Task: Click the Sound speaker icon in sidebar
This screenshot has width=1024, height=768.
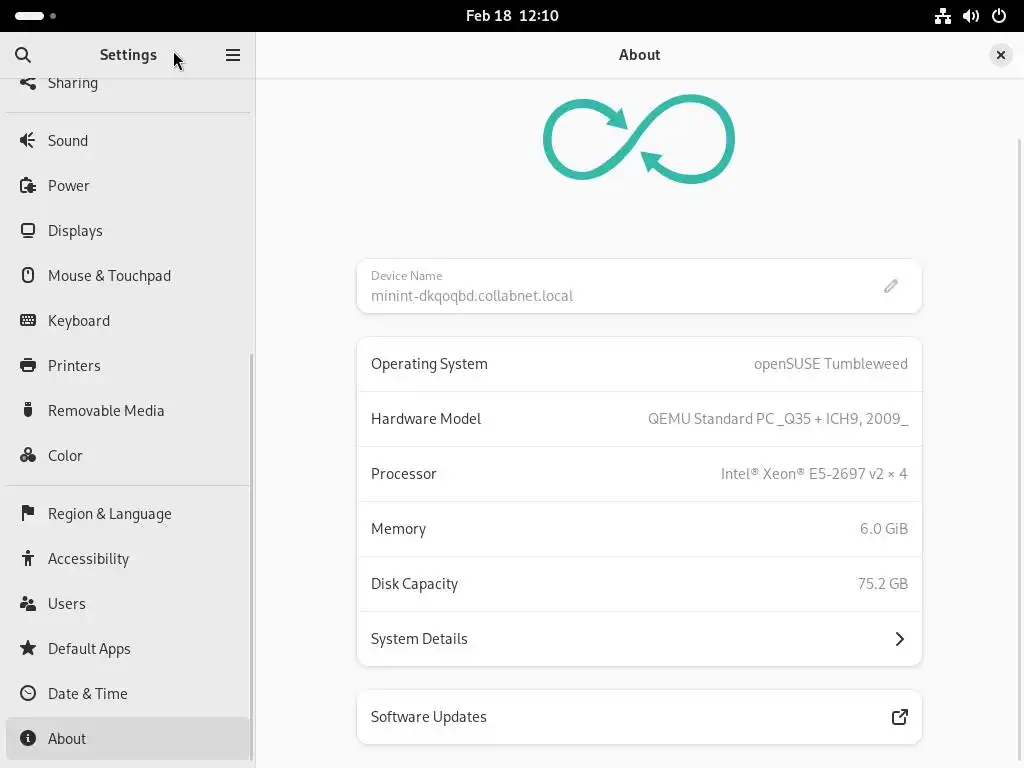Action: click(27, 140)
